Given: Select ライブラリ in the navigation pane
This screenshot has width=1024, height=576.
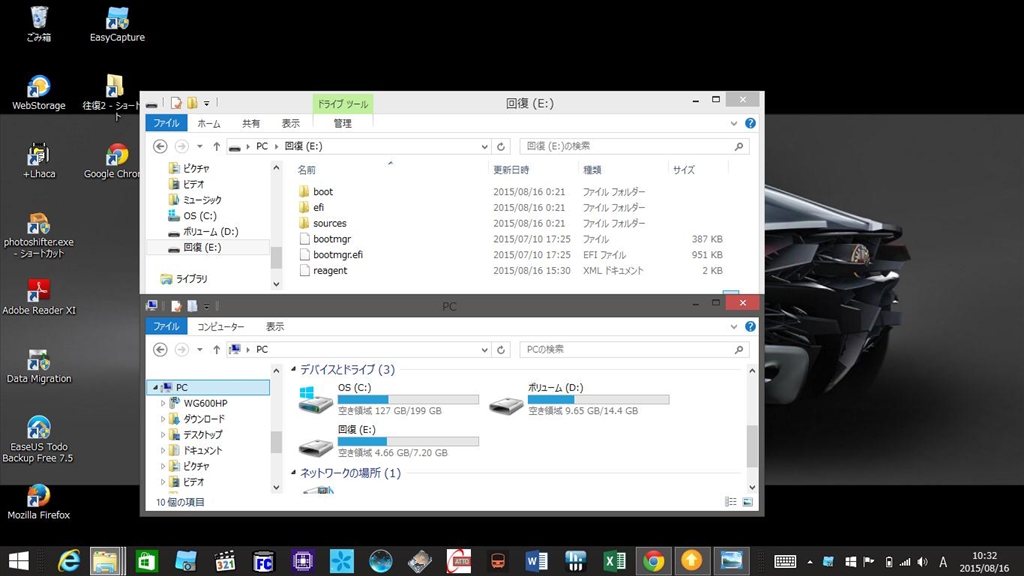Looking at the screenshot, I should click(x=184, y=279).
